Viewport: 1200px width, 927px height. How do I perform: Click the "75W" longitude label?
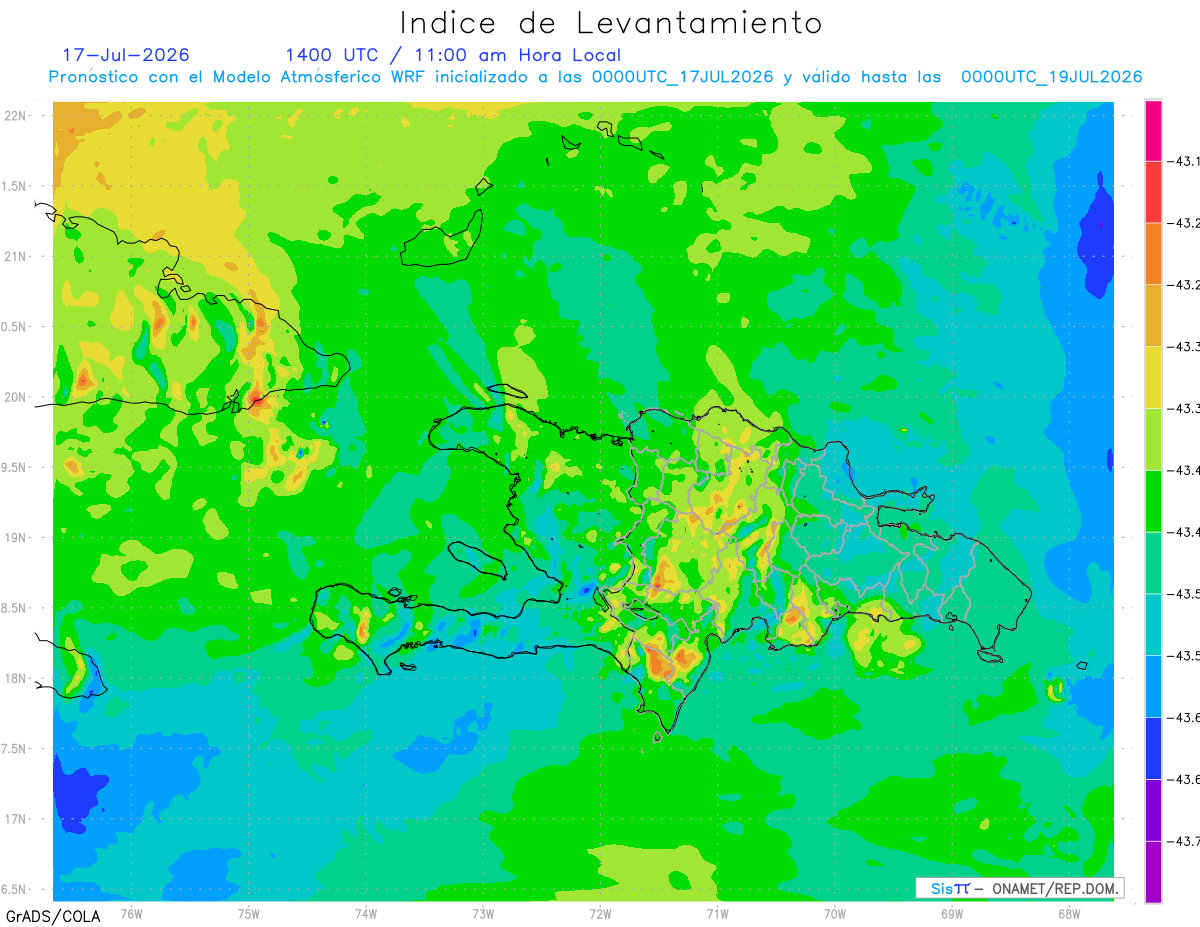coord(249,913)
